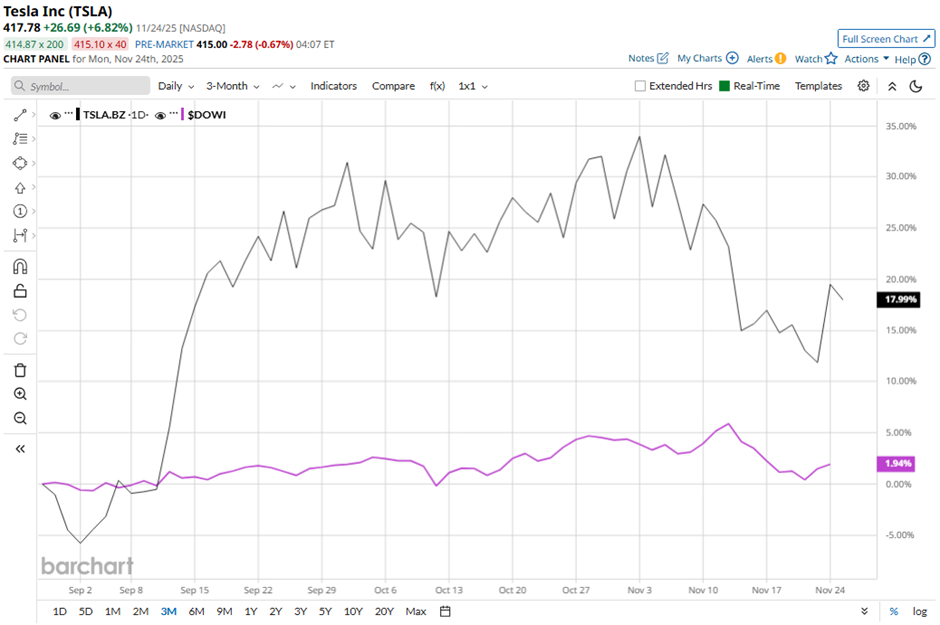Enable the Extended Hrs checkbox
The image size is (940, 625).
(640, 86)
